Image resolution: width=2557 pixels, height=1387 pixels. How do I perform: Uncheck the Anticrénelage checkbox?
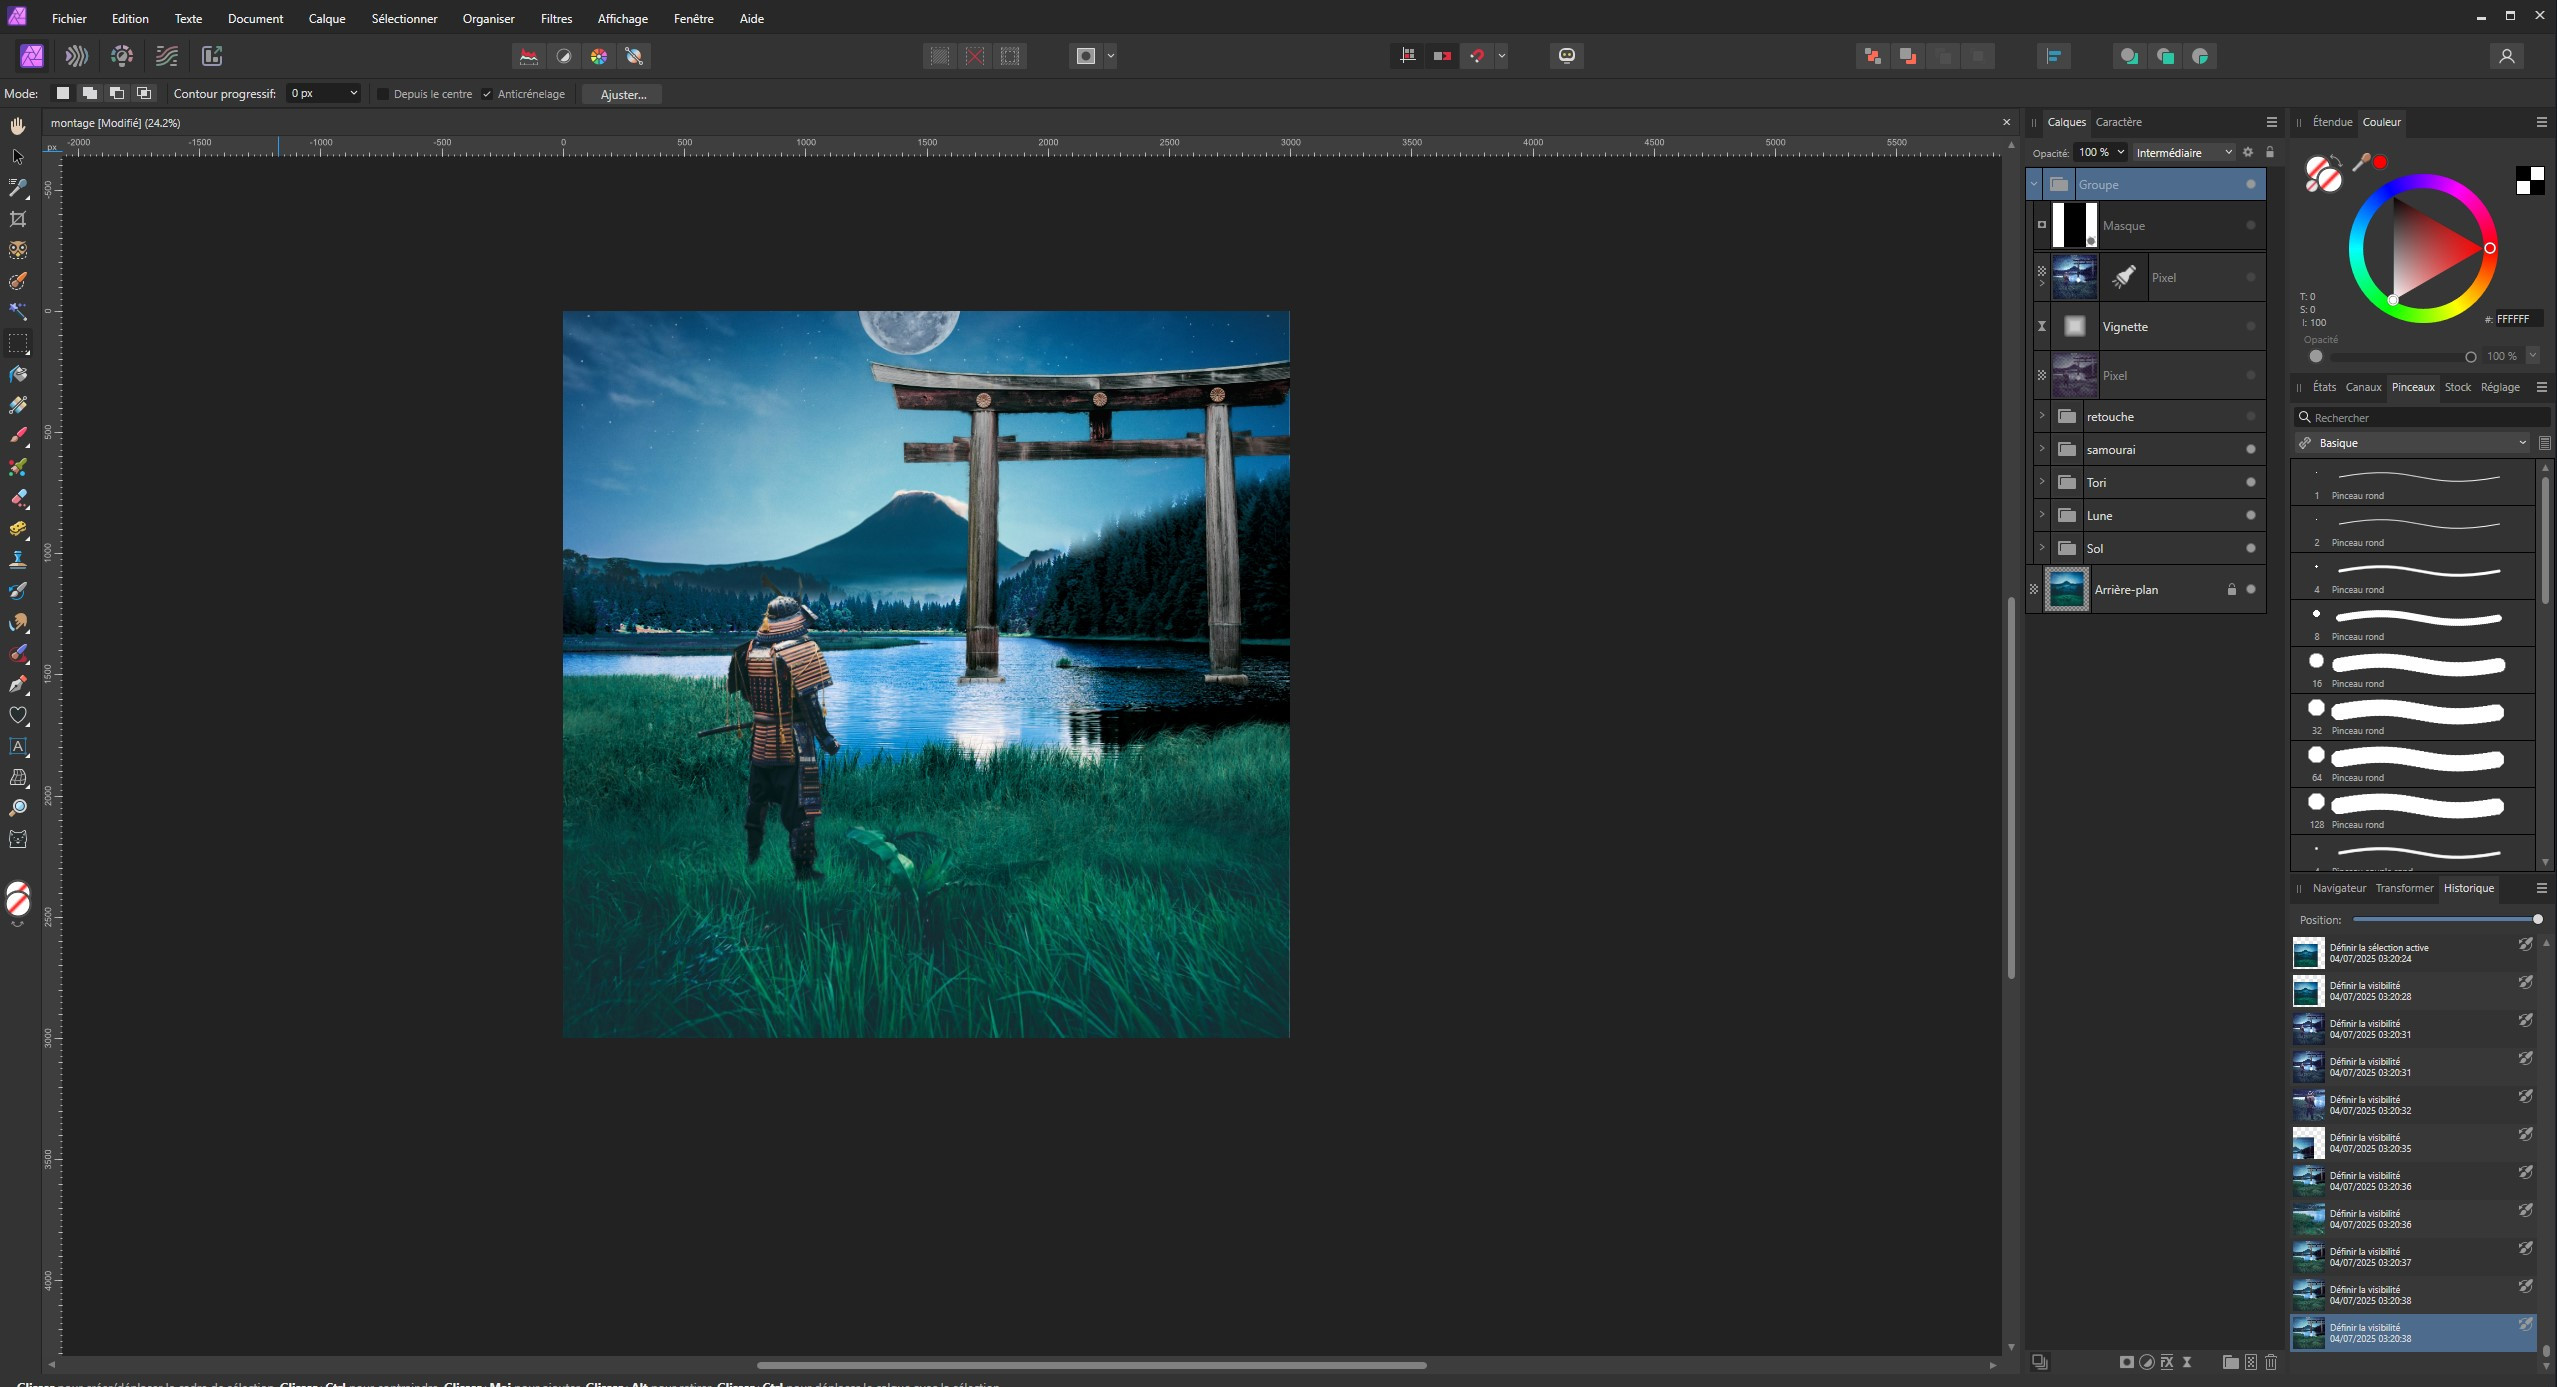(487, 94)
